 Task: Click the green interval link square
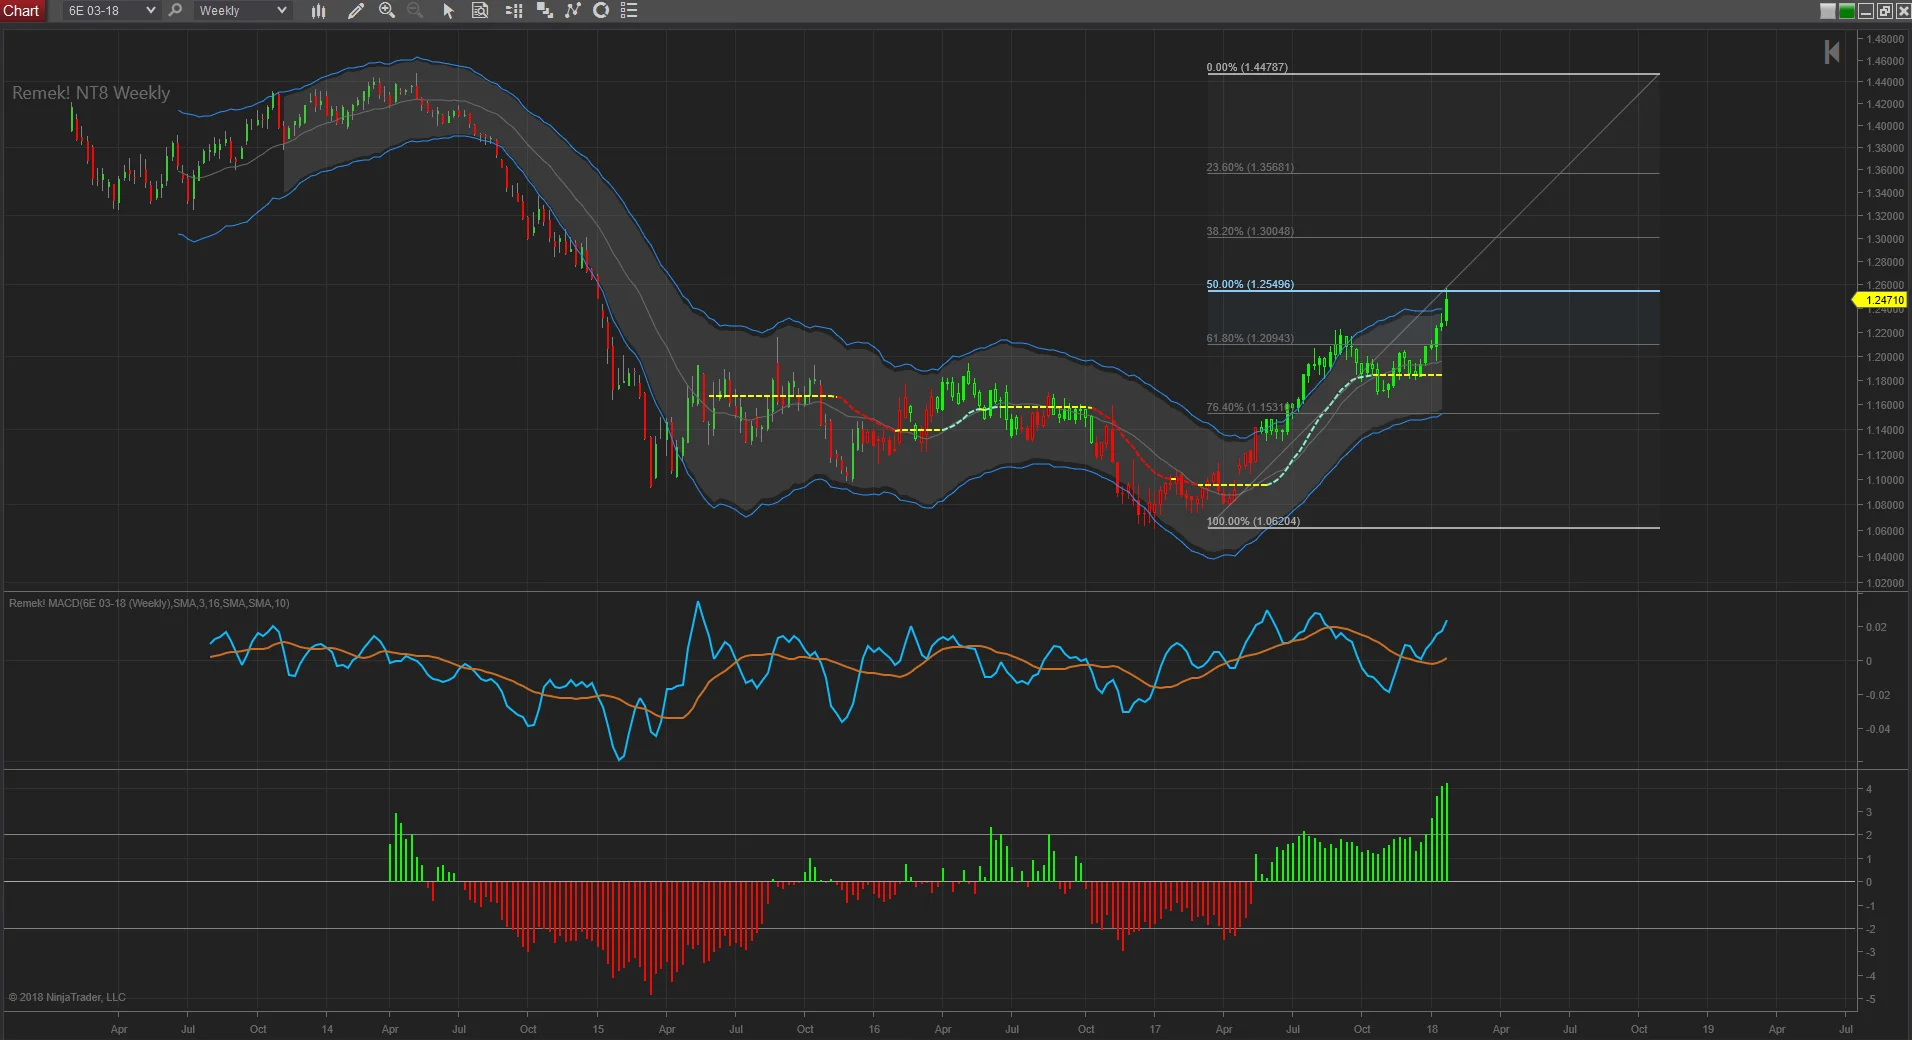click(1847, 11)
